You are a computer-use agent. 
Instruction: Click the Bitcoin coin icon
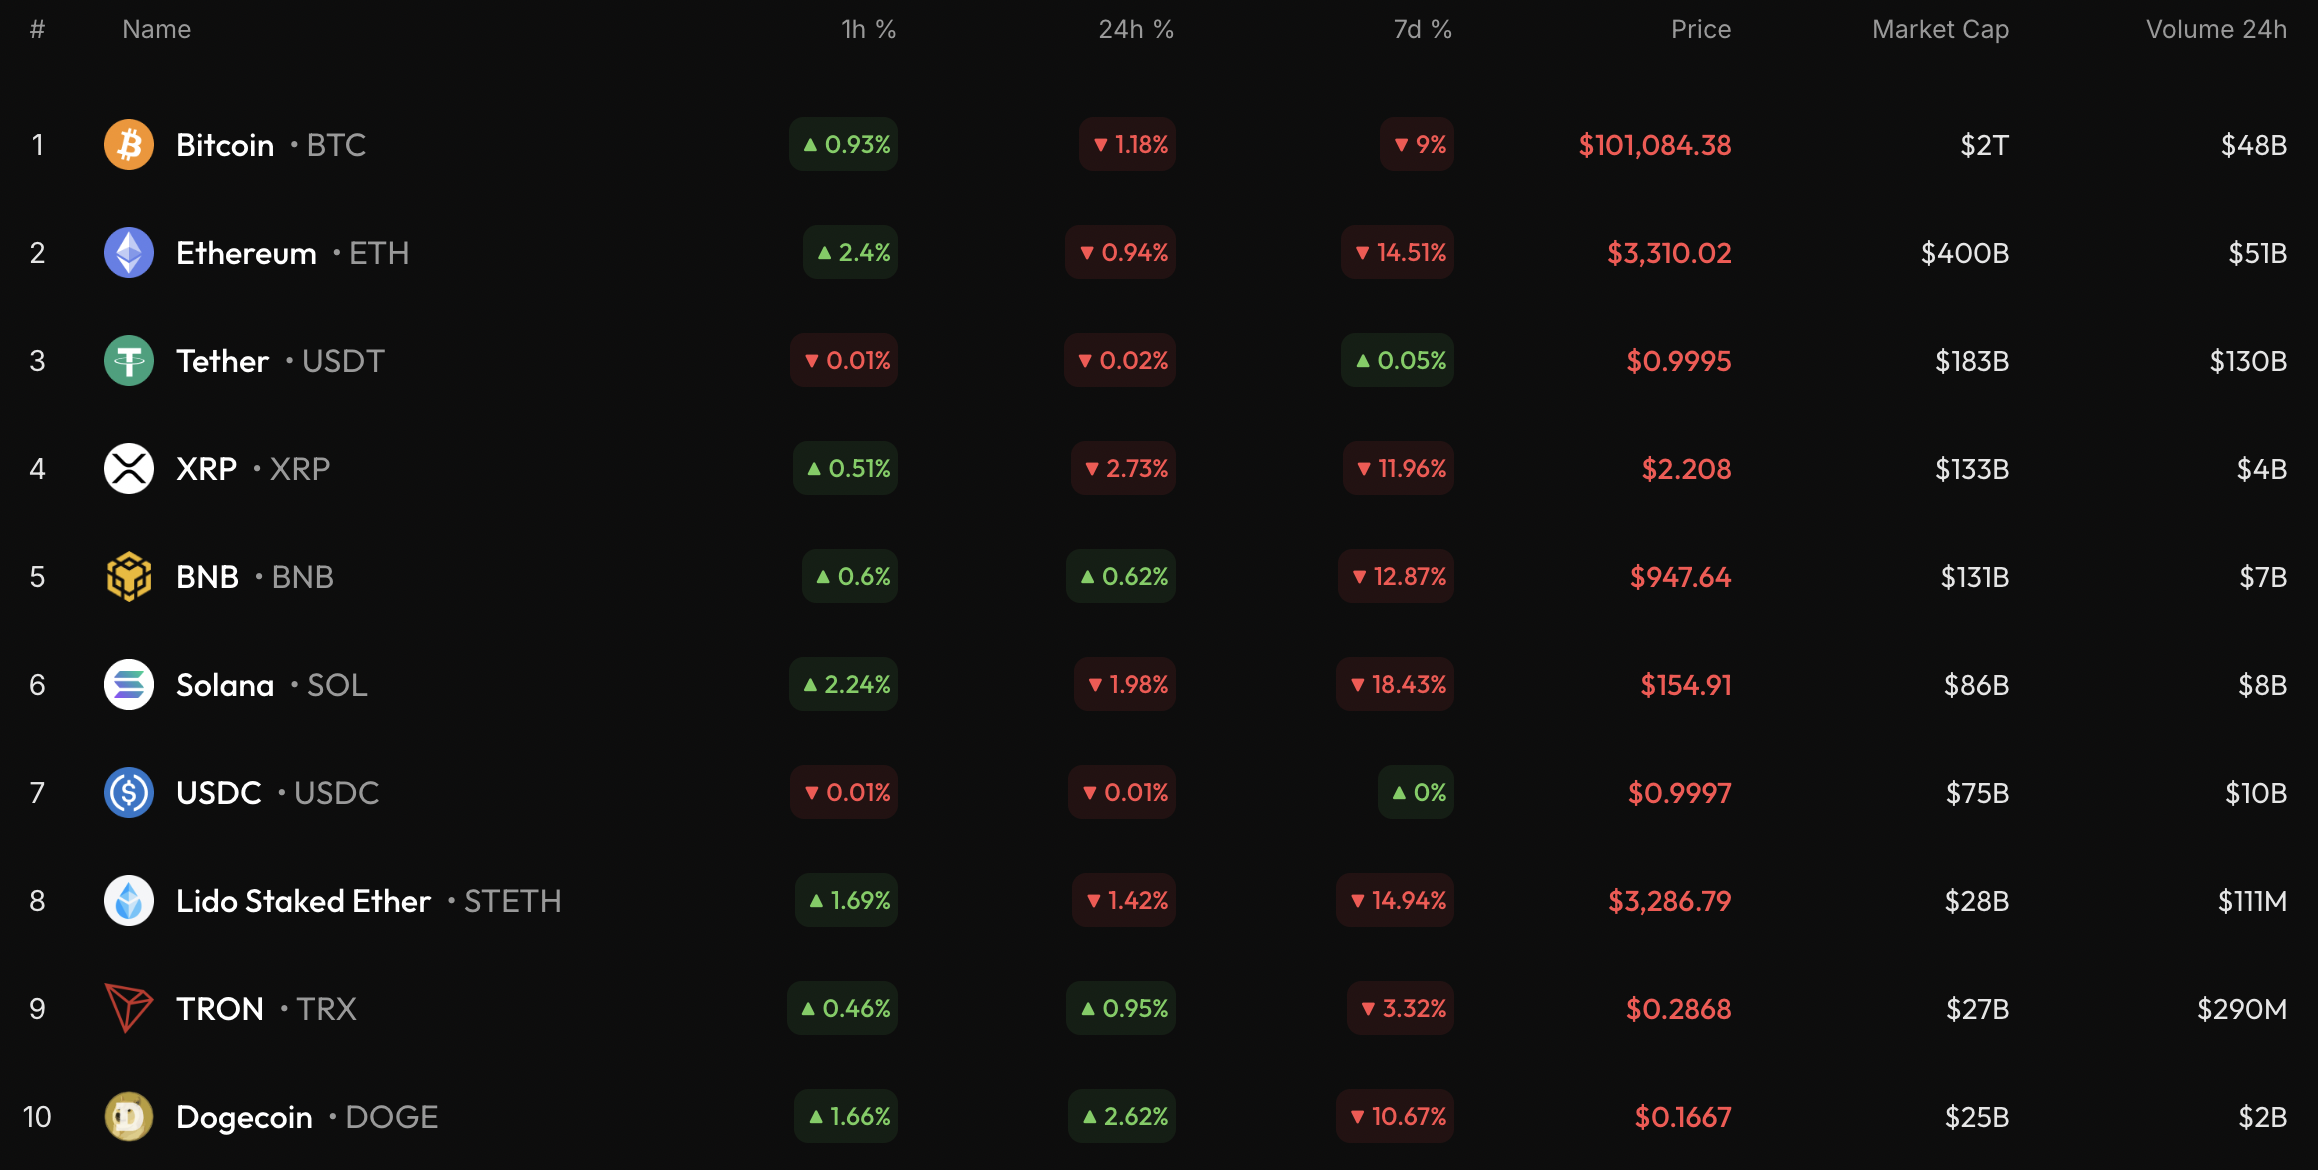pos(129,145)
